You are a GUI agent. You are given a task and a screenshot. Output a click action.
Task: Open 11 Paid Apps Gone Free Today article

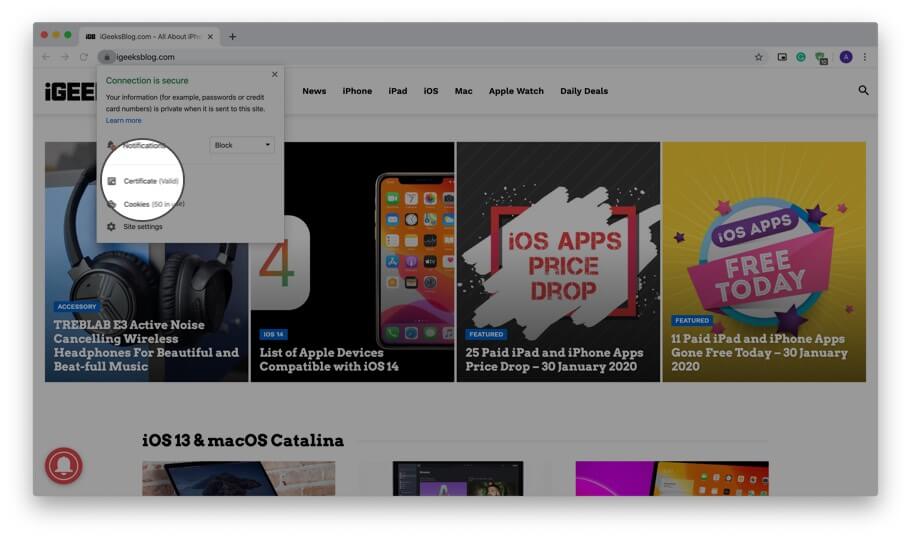(759, 353)
